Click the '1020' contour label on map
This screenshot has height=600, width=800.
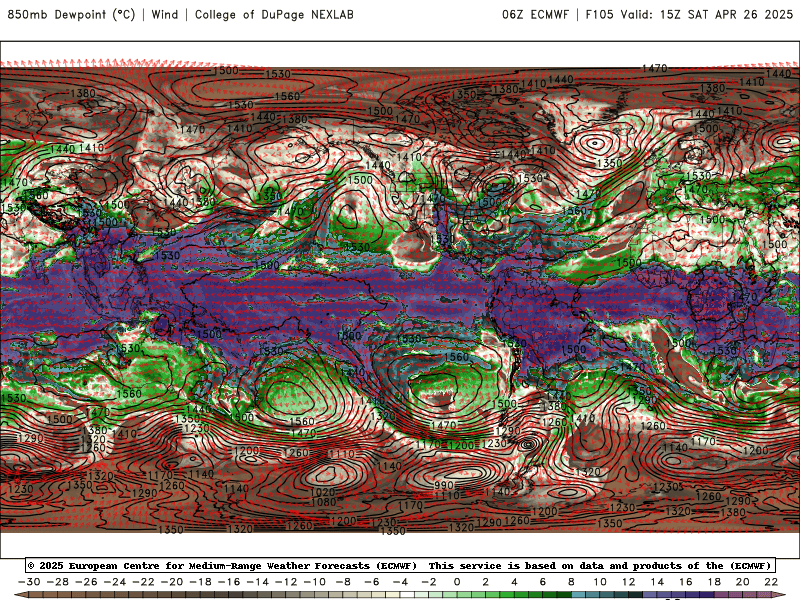pyautogui.click(x=322, y=492)
